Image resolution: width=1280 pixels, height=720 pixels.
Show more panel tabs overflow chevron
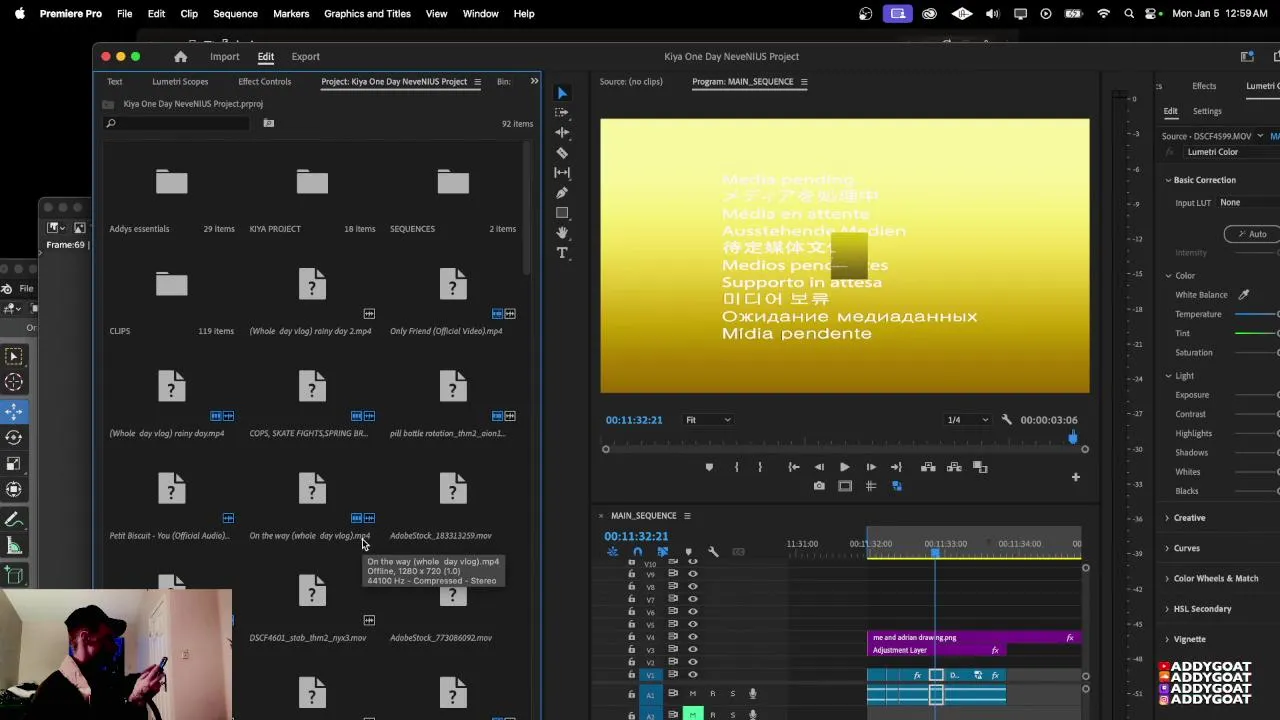(x=534, y=81)
